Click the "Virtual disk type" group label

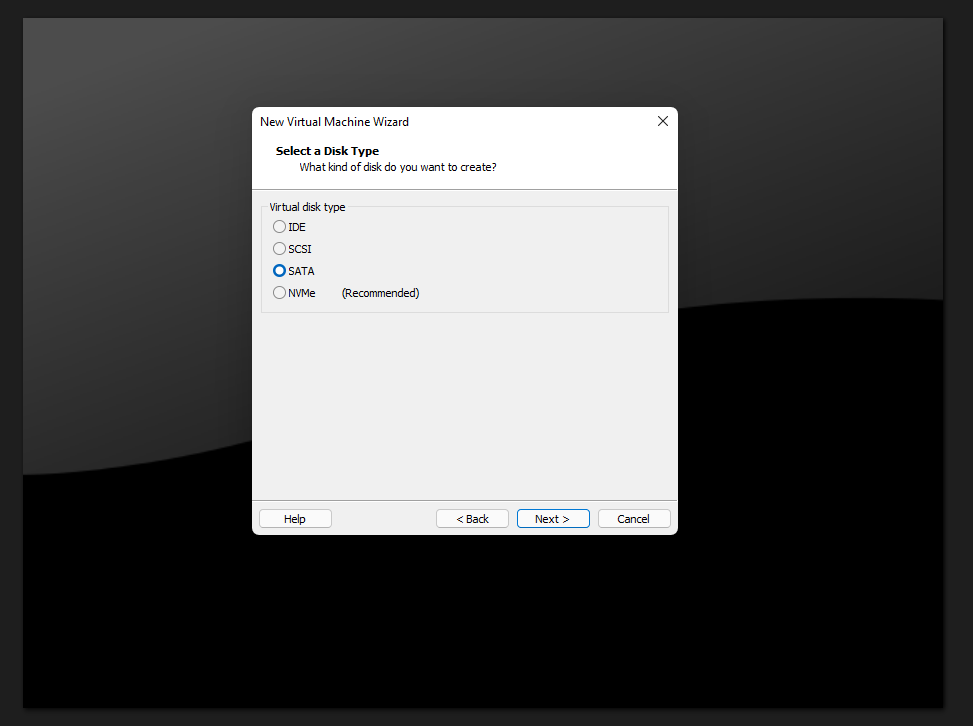[307, 207]
